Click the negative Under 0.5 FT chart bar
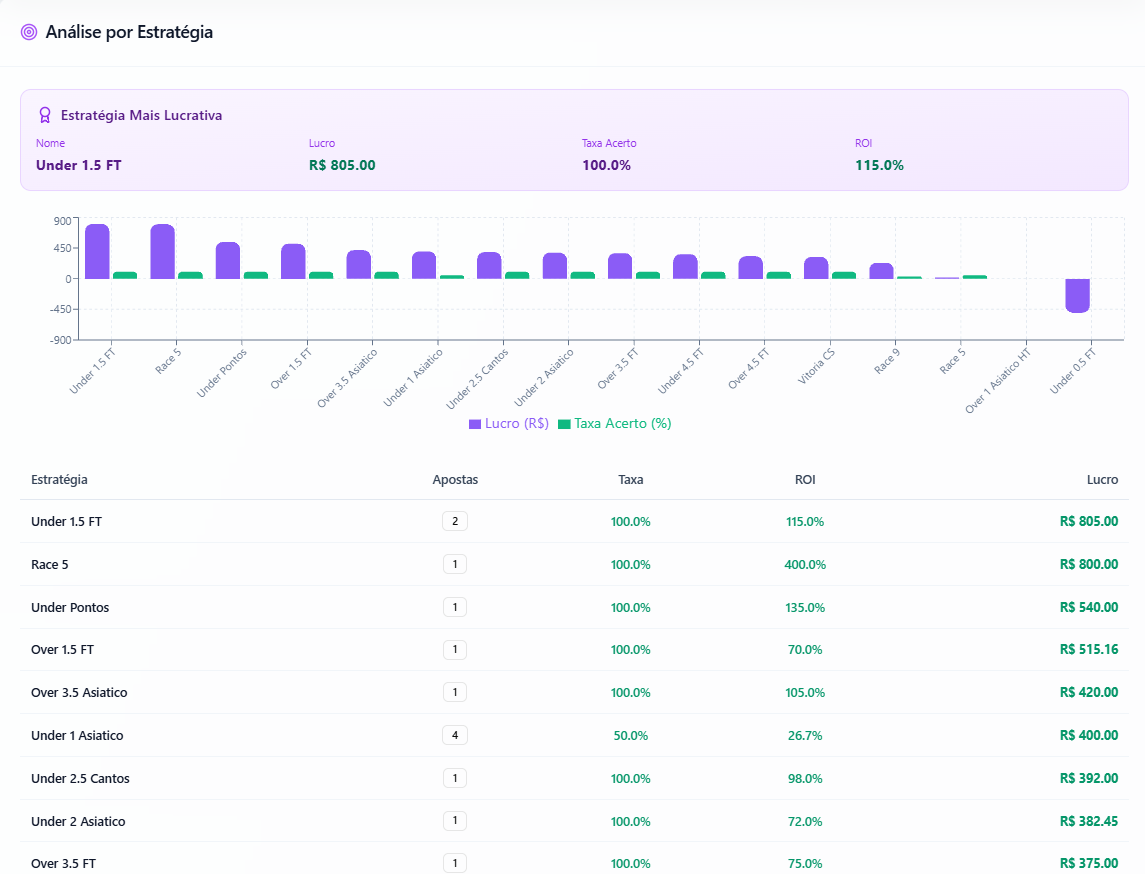Image resolution: width=1145 pixels, height=874 pixels. [1077, 295]
